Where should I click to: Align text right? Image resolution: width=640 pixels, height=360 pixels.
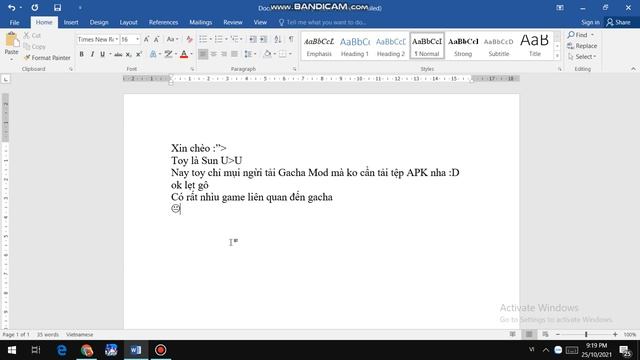(x=224, y=54)
